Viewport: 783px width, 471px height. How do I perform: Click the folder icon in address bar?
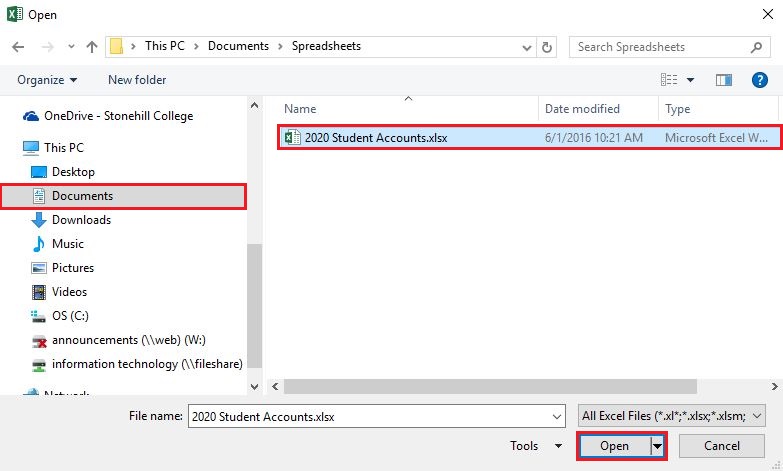click(116, 46)
